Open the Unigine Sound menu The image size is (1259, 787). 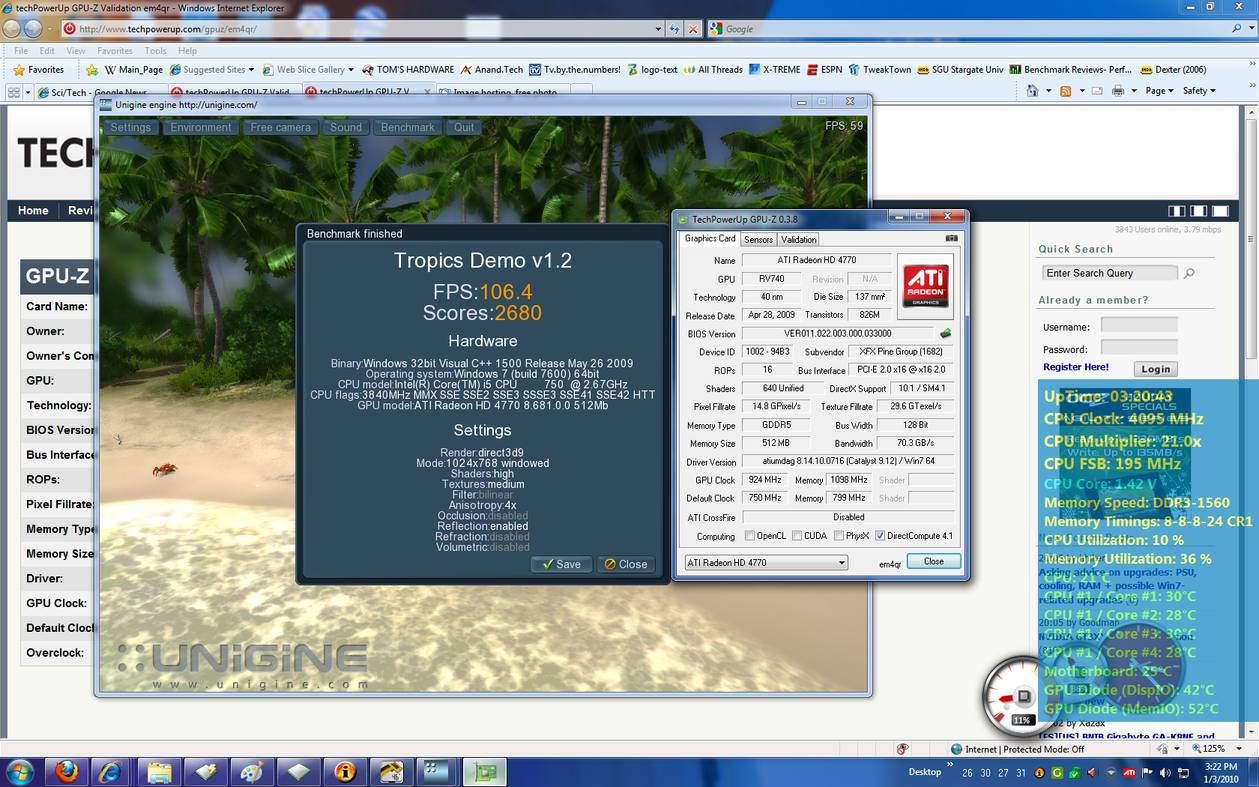[x=346, y=128]
